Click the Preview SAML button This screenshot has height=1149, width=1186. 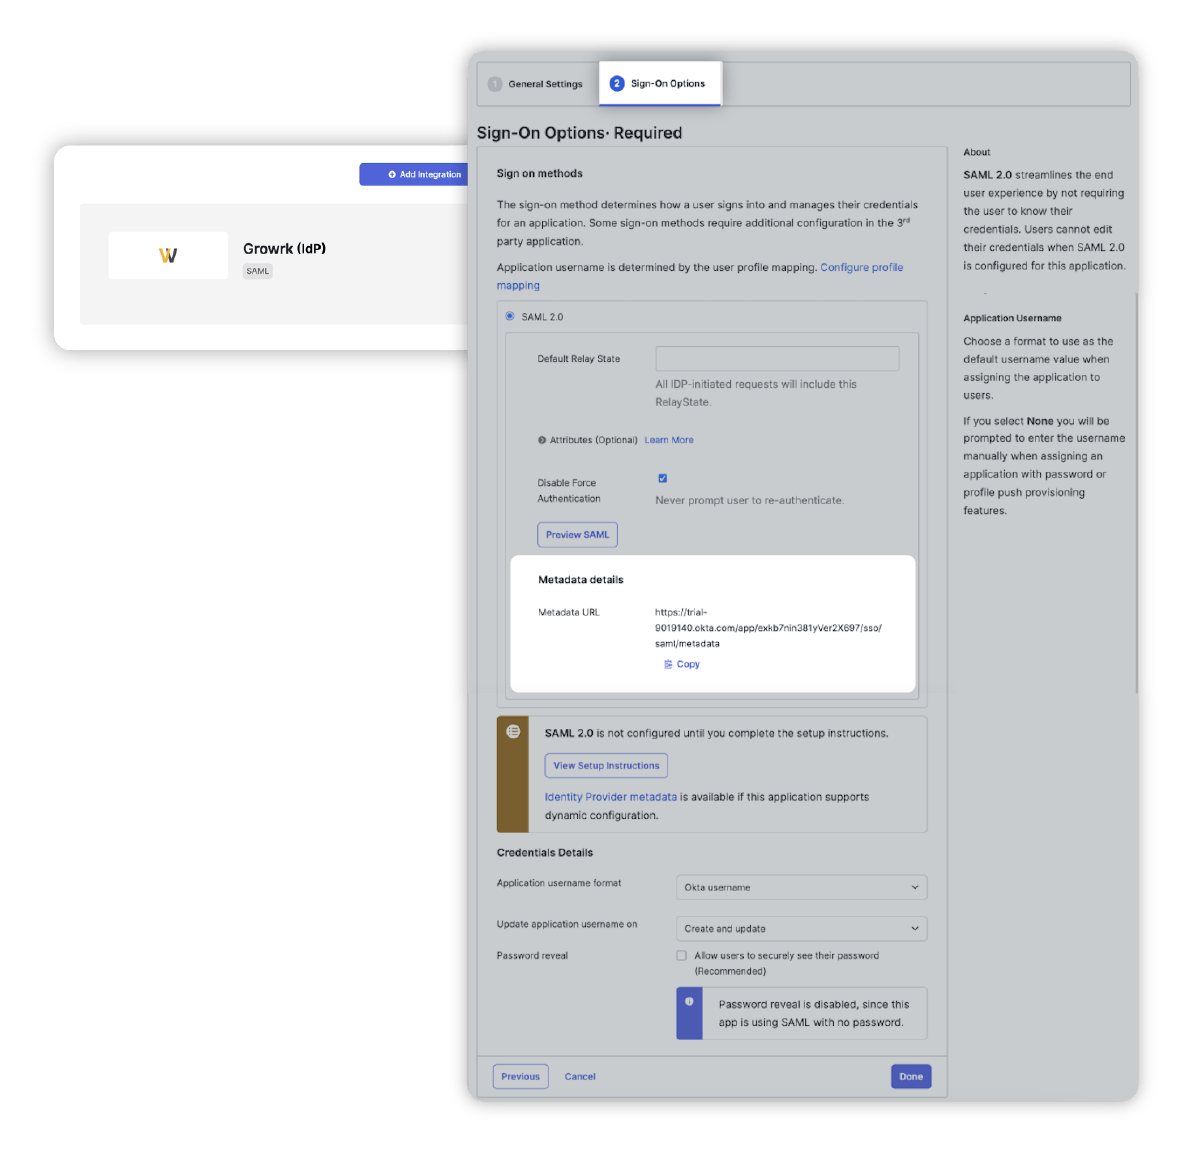[577, 534]
